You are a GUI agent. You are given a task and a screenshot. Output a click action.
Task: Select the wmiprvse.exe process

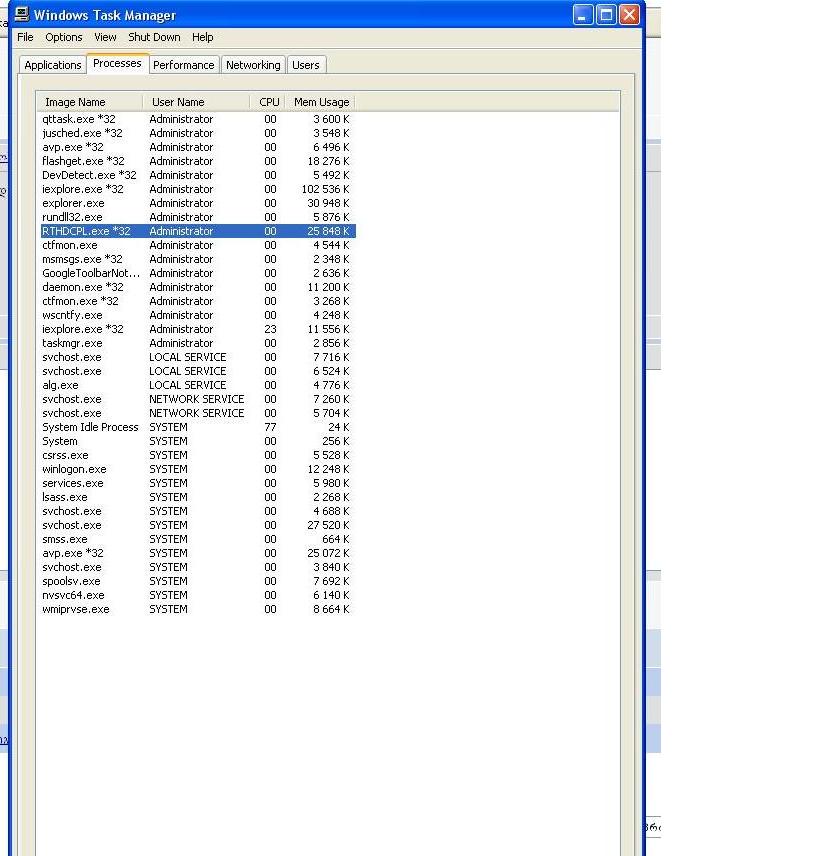(198, 610)
